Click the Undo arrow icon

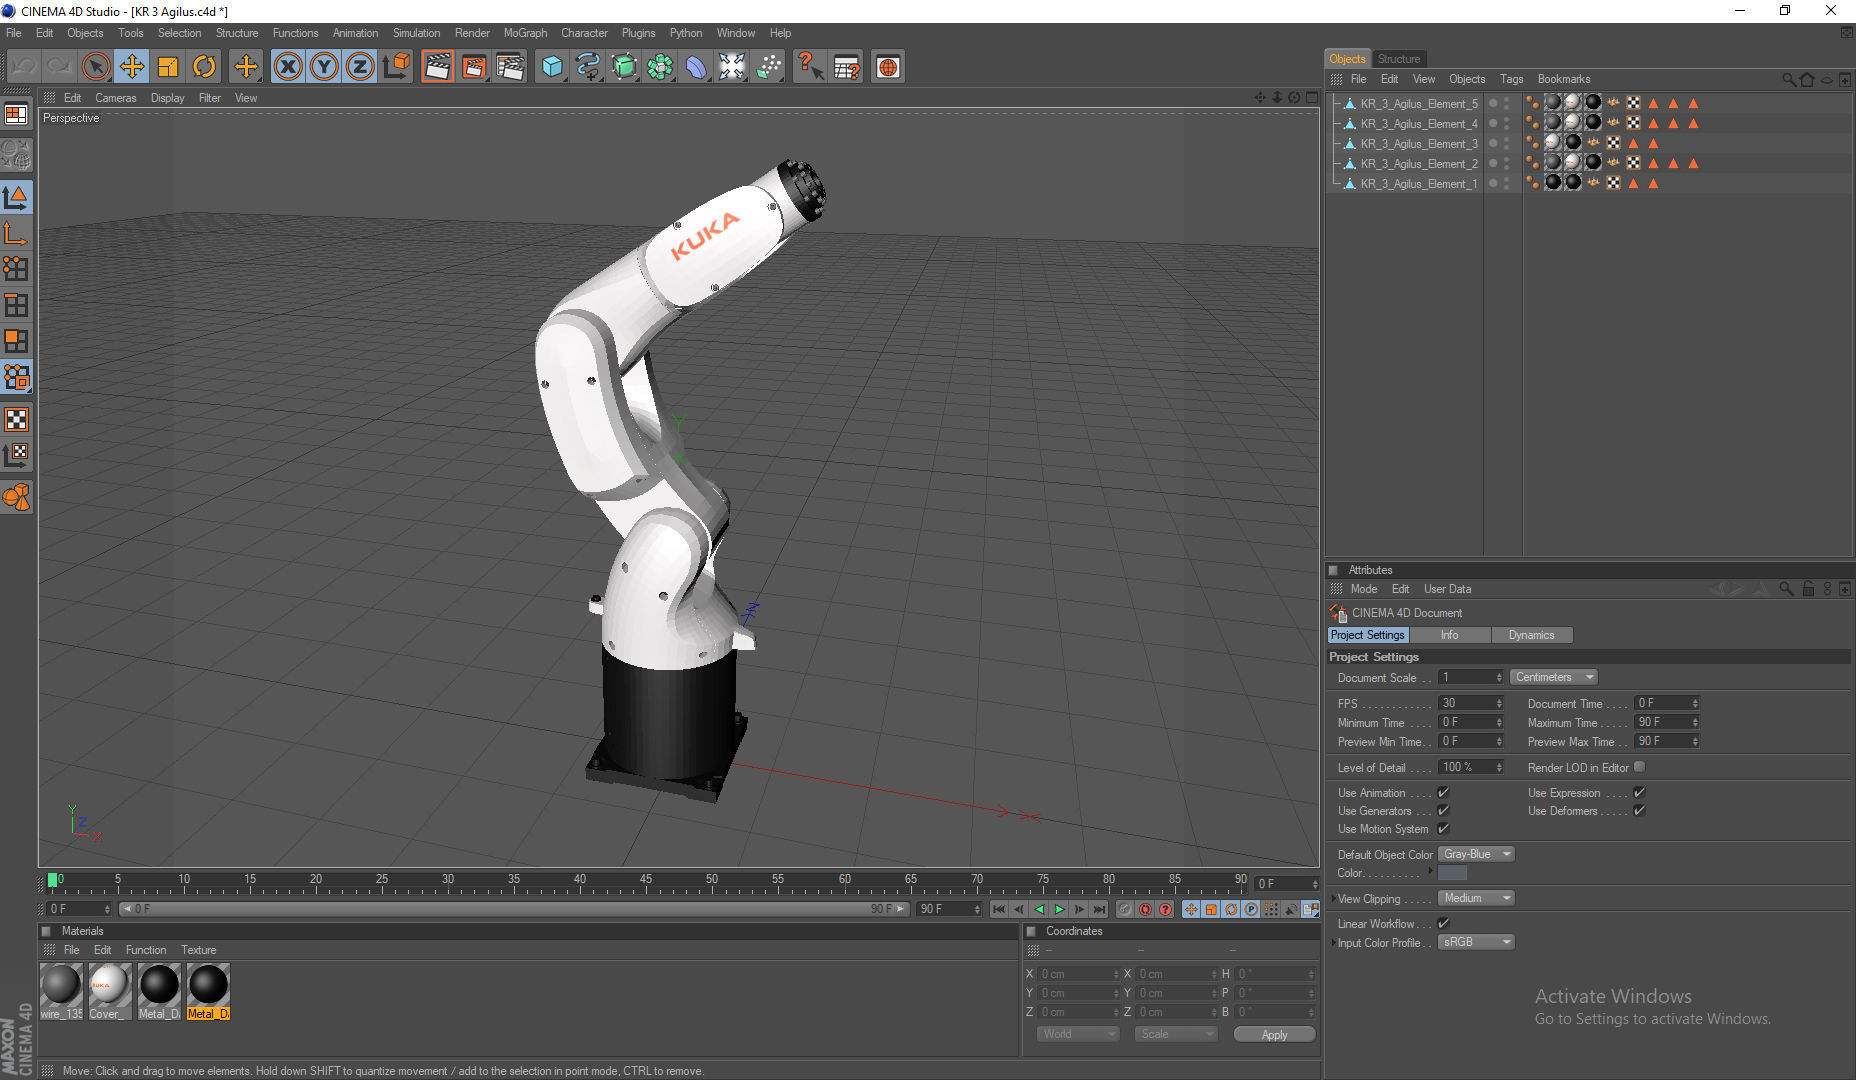(24, 67)
